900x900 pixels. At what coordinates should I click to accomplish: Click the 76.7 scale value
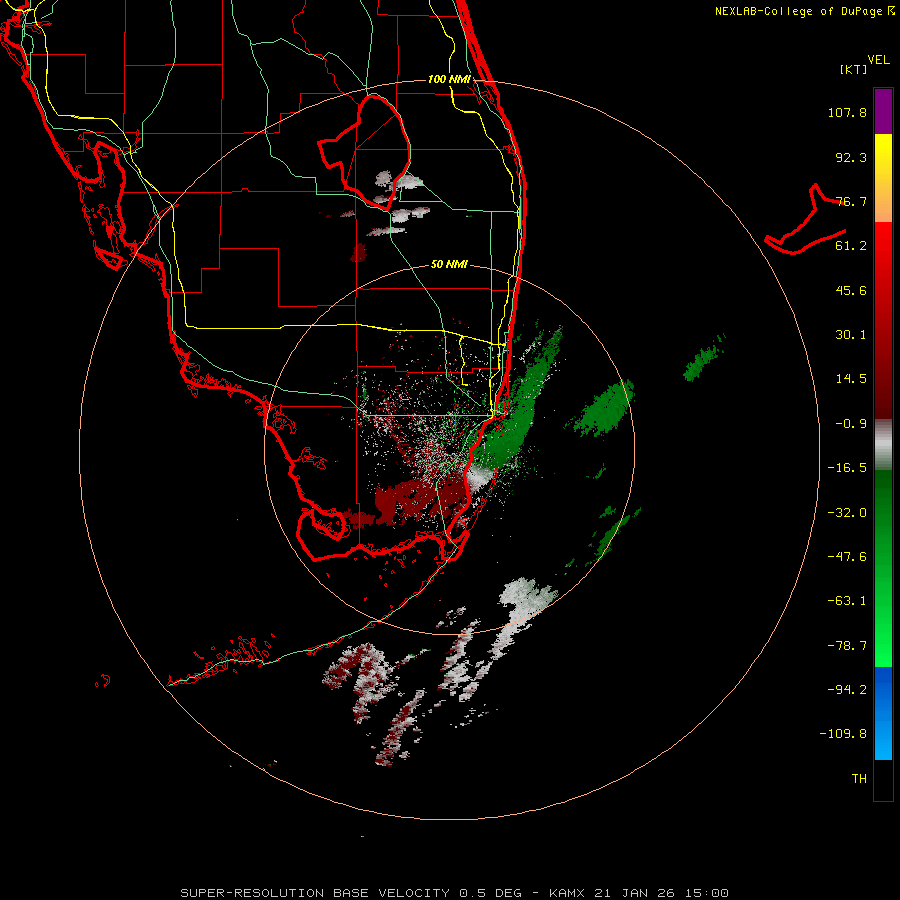point(851,201)
